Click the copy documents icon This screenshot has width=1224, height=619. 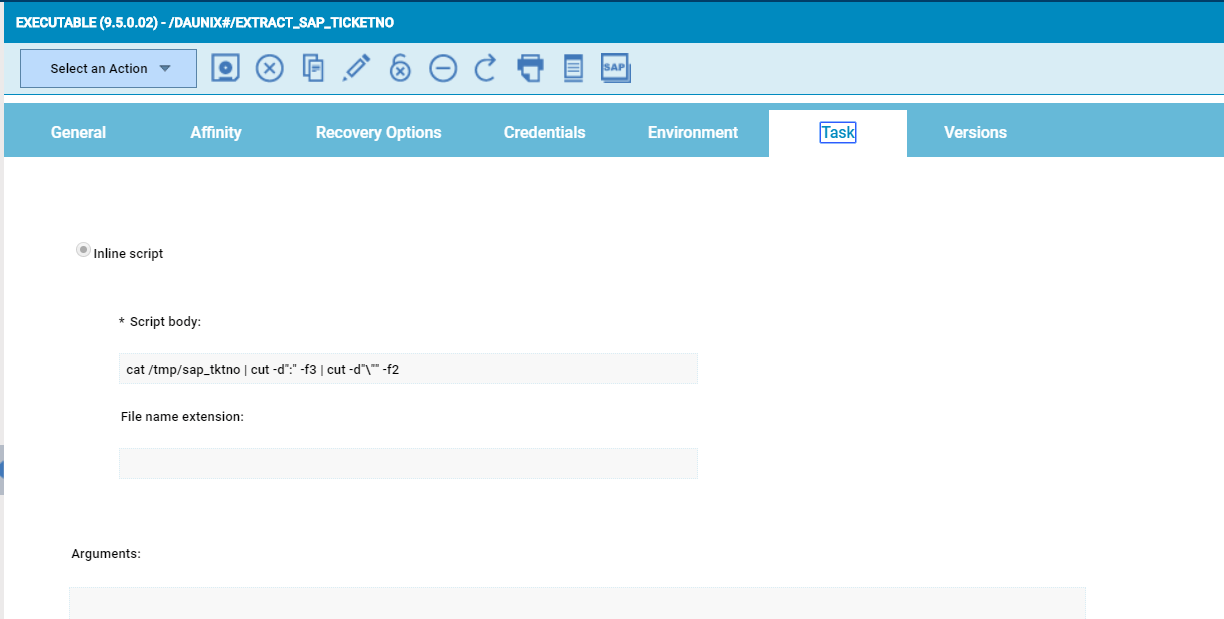pyautogui.click(x=313, y=68)
